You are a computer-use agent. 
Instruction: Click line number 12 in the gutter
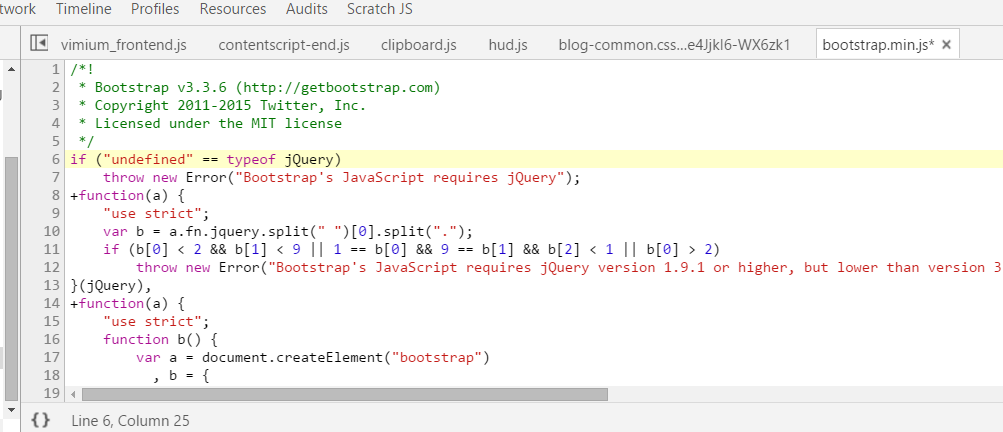point(52,267)
